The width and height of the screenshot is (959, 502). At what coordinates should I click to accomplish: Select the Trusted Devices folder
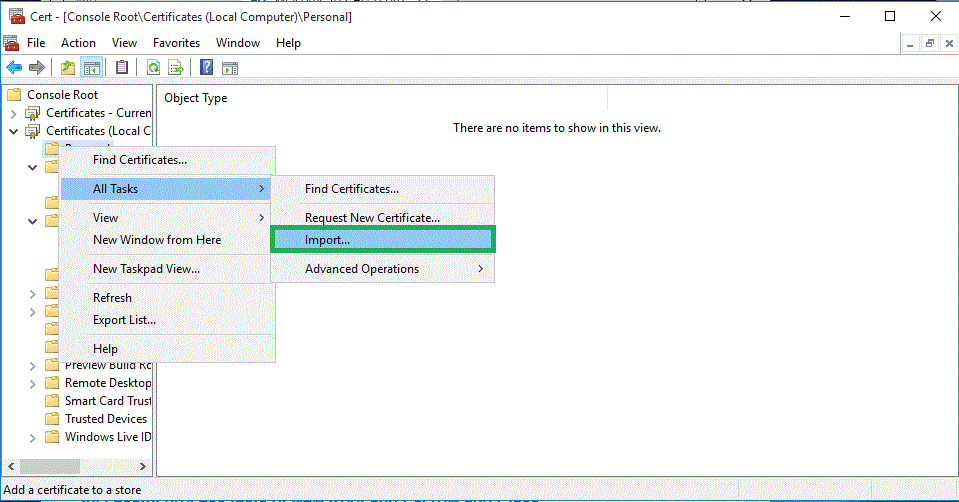pyautogui.click(x=105, y=419)
